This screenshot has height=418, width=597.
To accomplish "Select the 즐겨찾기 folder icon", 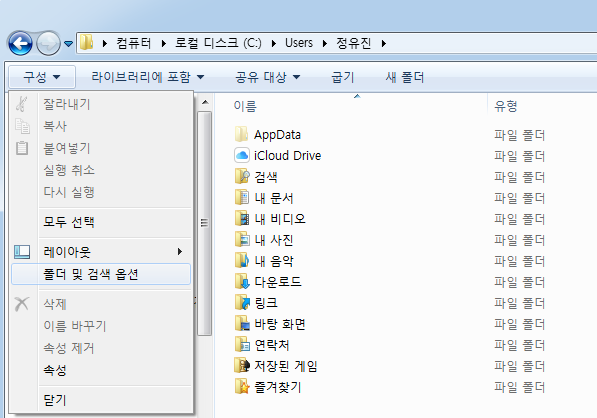I will coord(242,387).
